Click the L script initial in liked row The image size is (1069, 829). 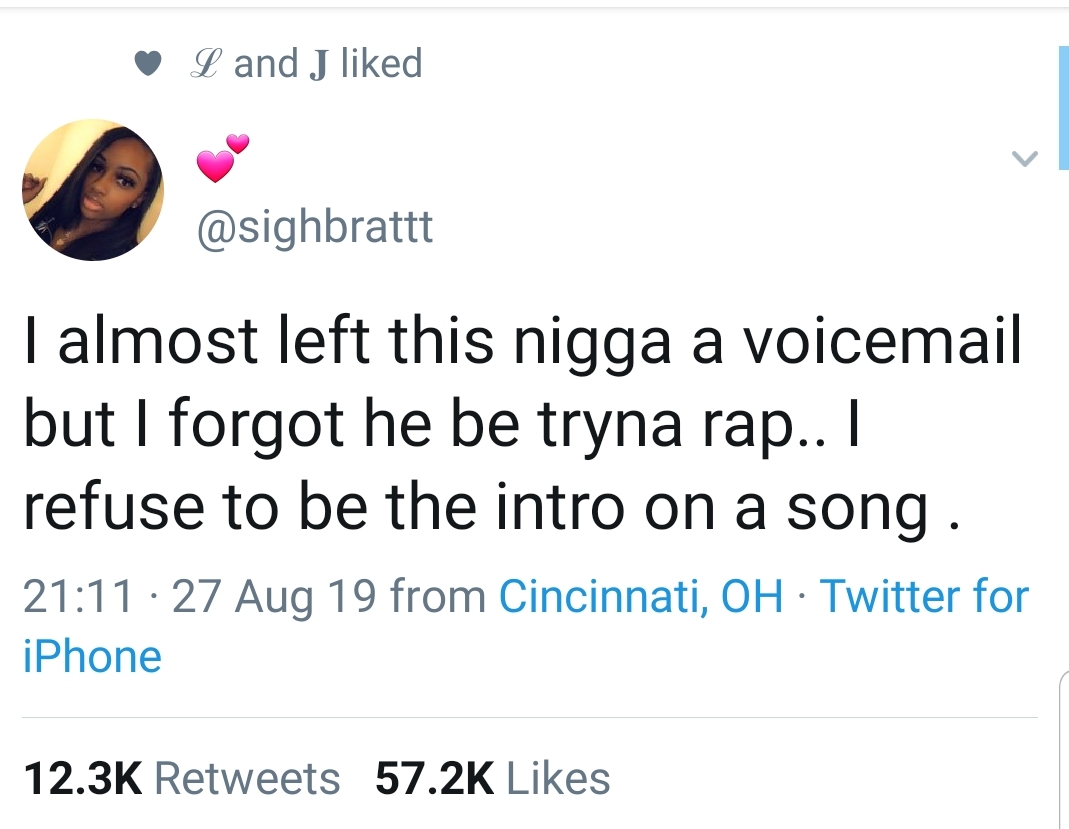coord(206,63)
